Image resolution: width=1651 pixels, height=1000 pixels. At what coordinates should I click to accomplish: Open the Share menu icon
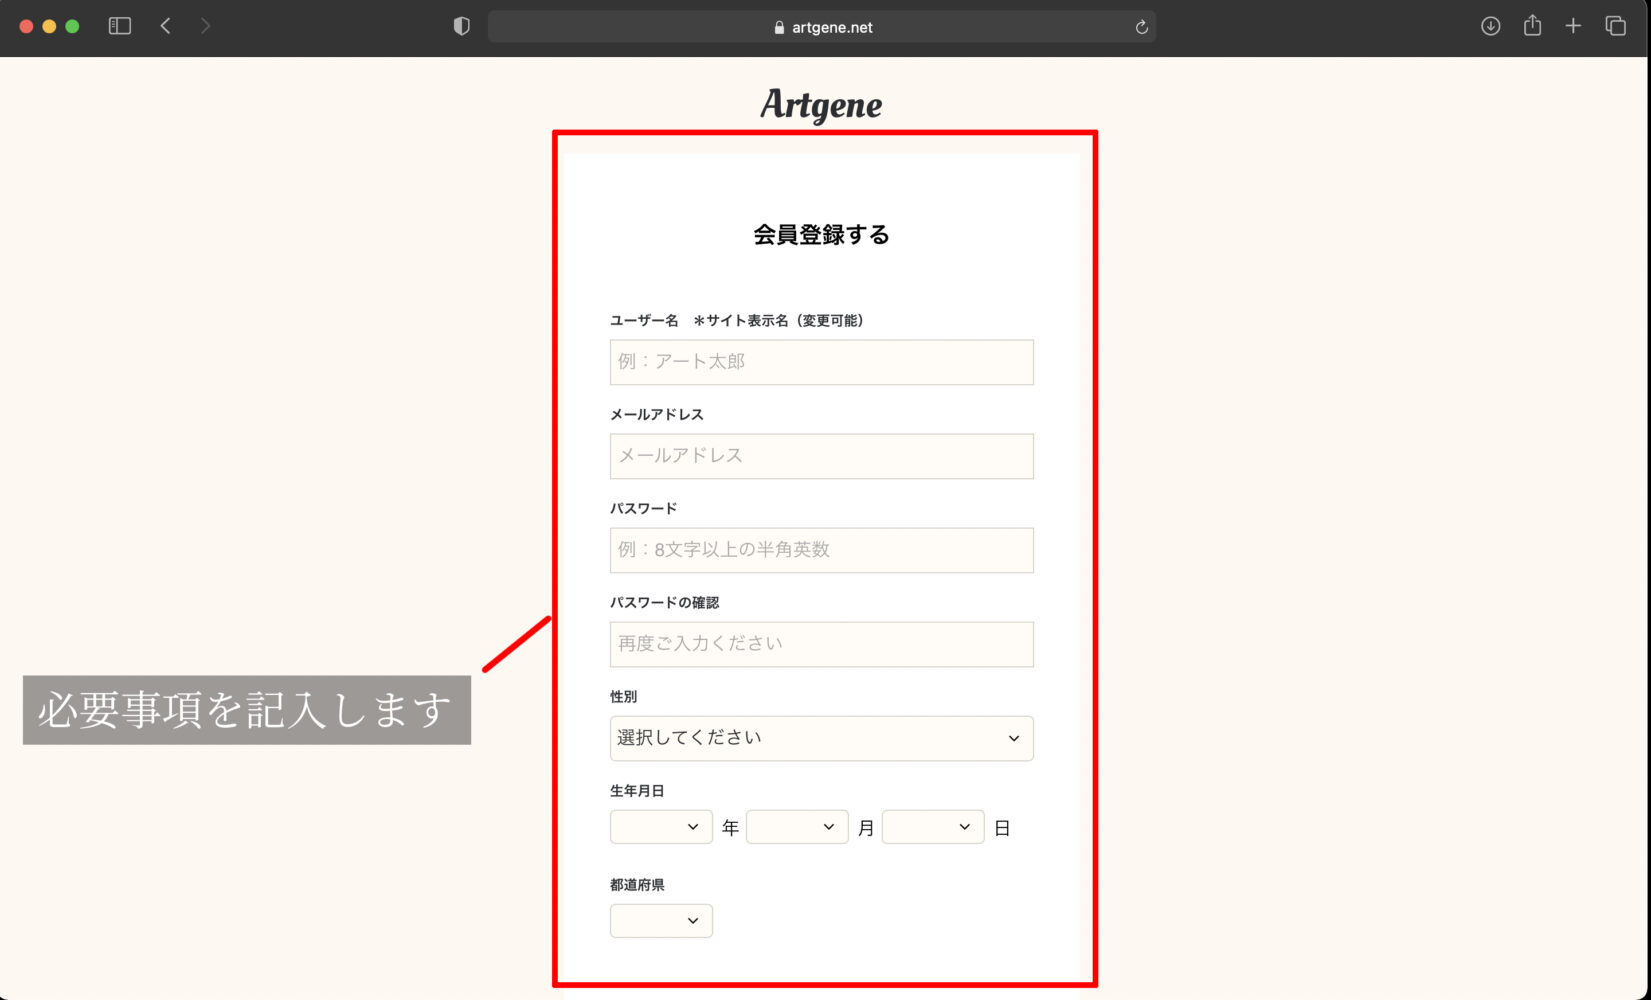point(1532,26)
